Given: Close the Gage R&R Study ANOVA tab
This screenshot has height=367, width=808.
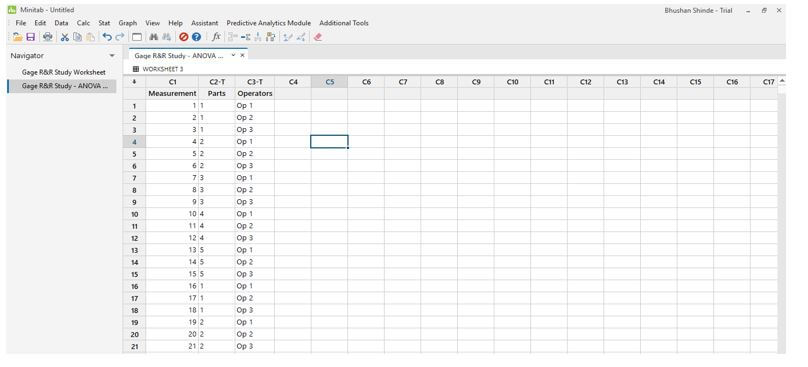Looking at the screenshot, I should pos(242,55).
